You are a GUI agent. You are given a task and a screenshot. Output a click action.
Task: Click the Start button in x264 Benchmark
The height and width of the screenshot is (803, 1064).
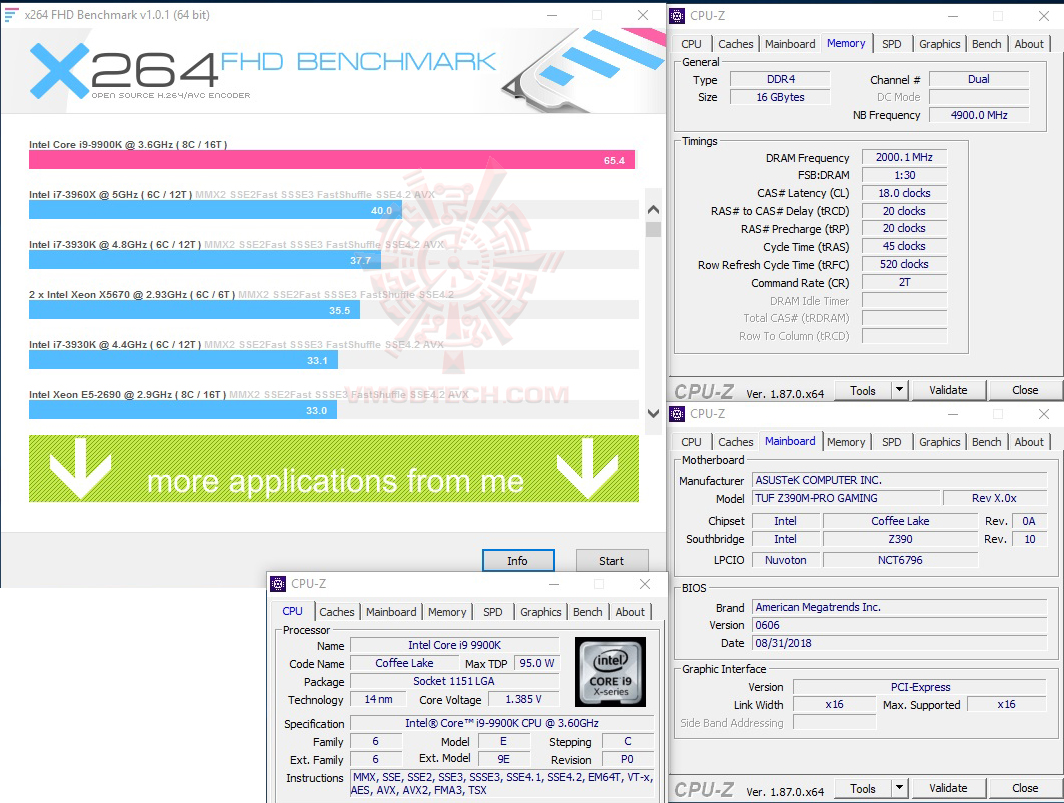(x=611, y=561)
